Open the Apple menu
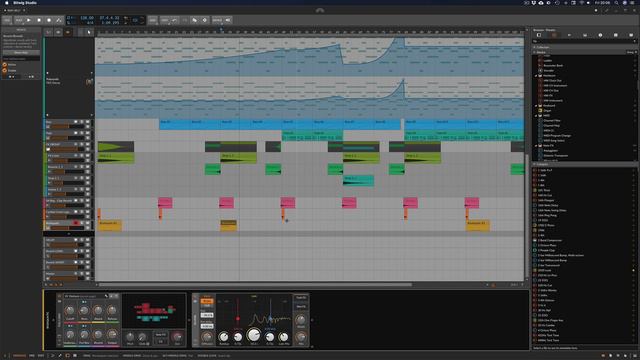This screenshot has width=640, height=360. [6, 3]
